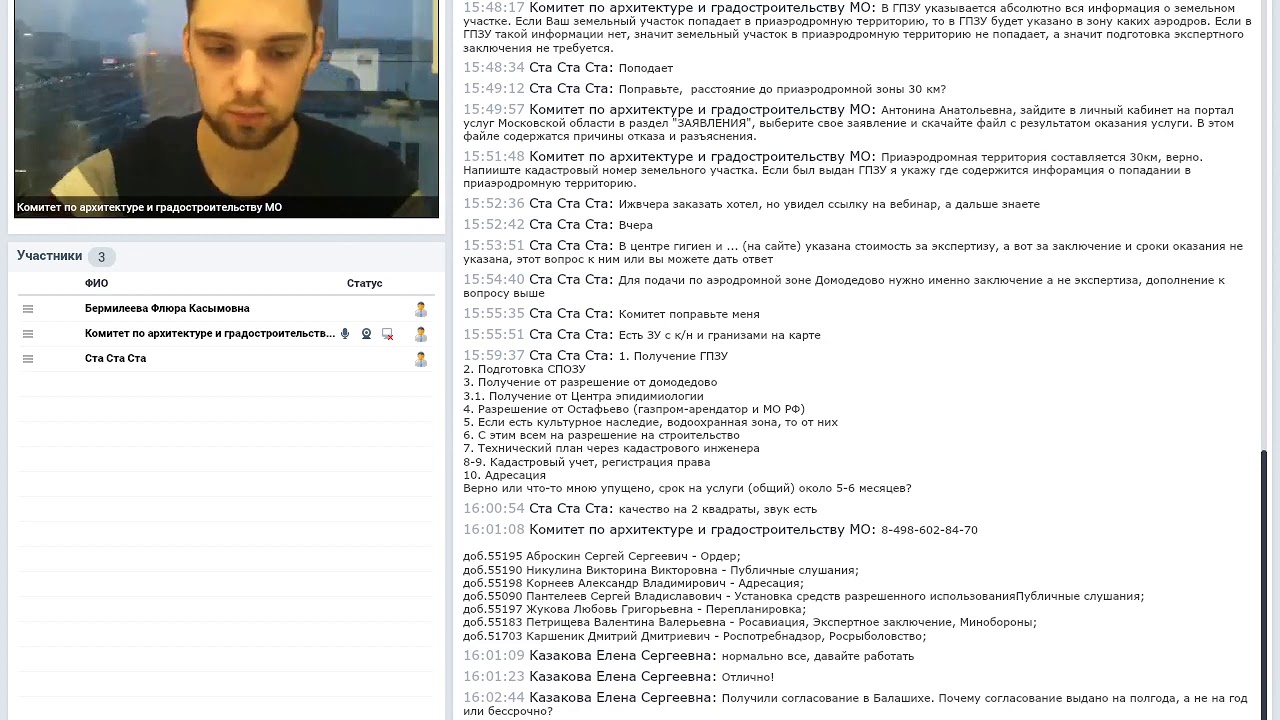Open hamburger menu beside Комитет по архитектуре participant

pos(28,334)
